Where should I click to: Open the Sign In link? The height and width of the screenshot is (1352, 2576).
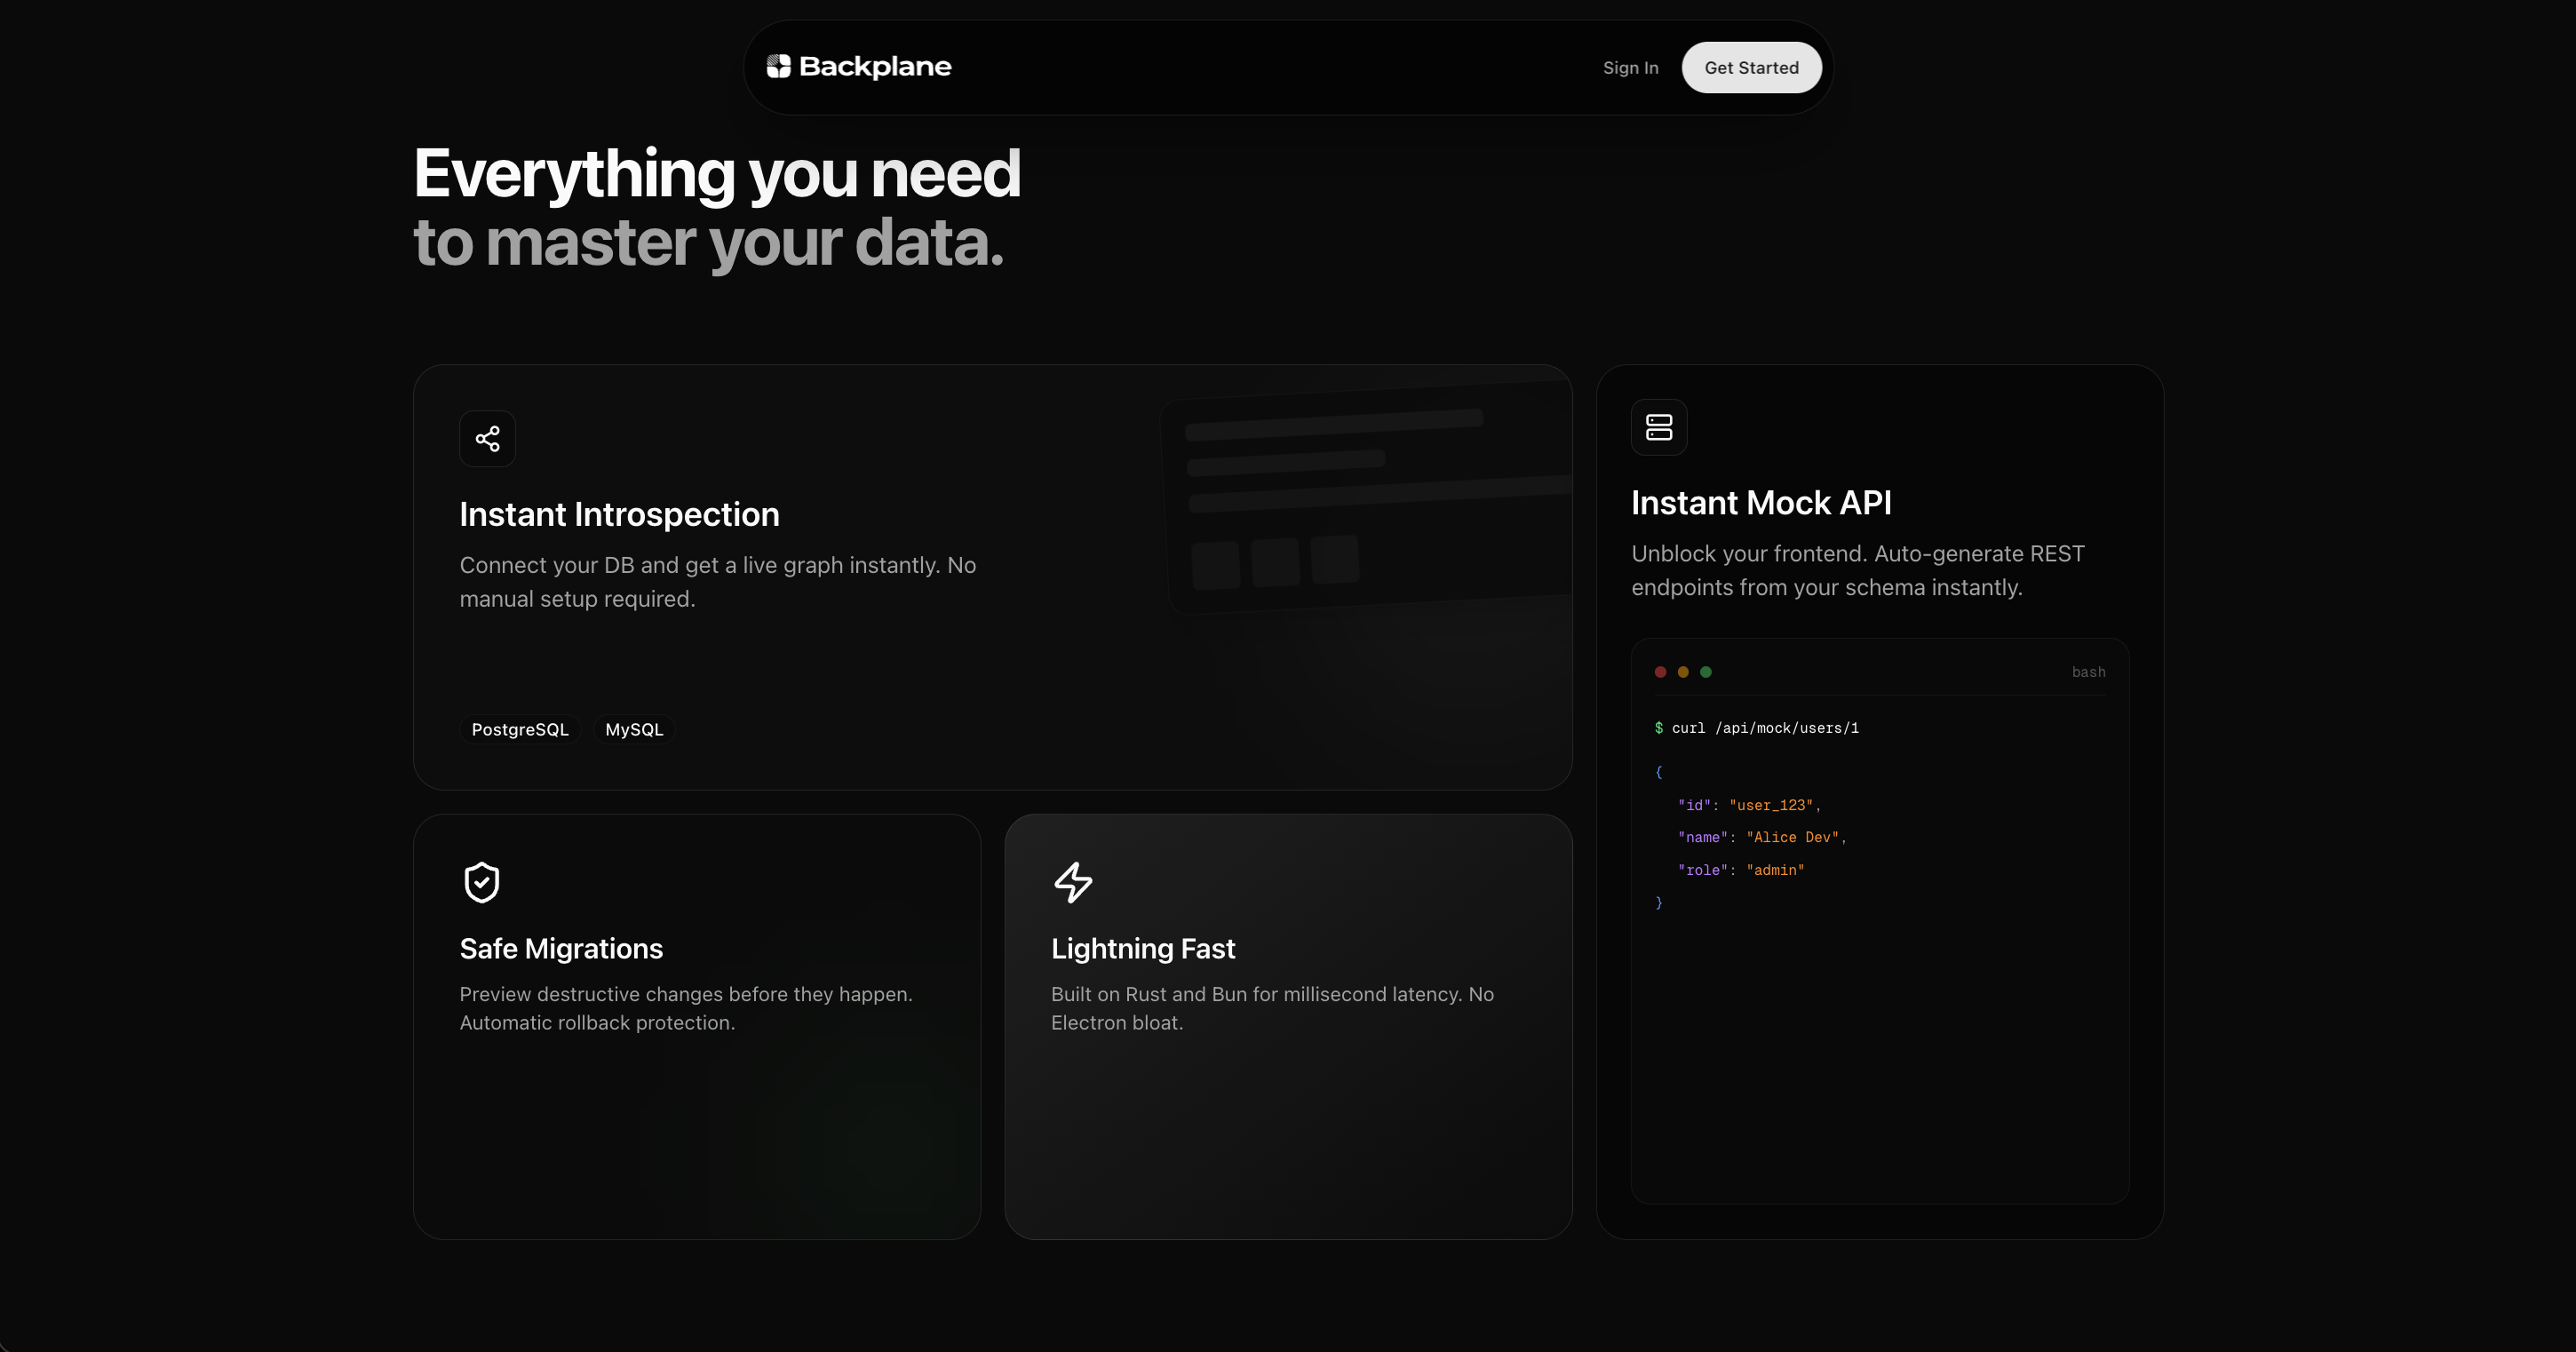(x=1630, y=68)
